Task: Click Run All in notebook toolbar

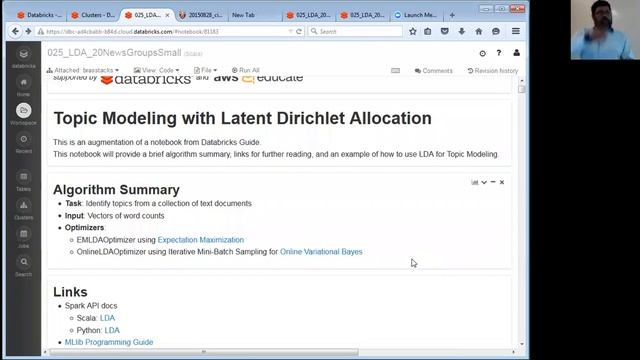Action: (245, 70)
